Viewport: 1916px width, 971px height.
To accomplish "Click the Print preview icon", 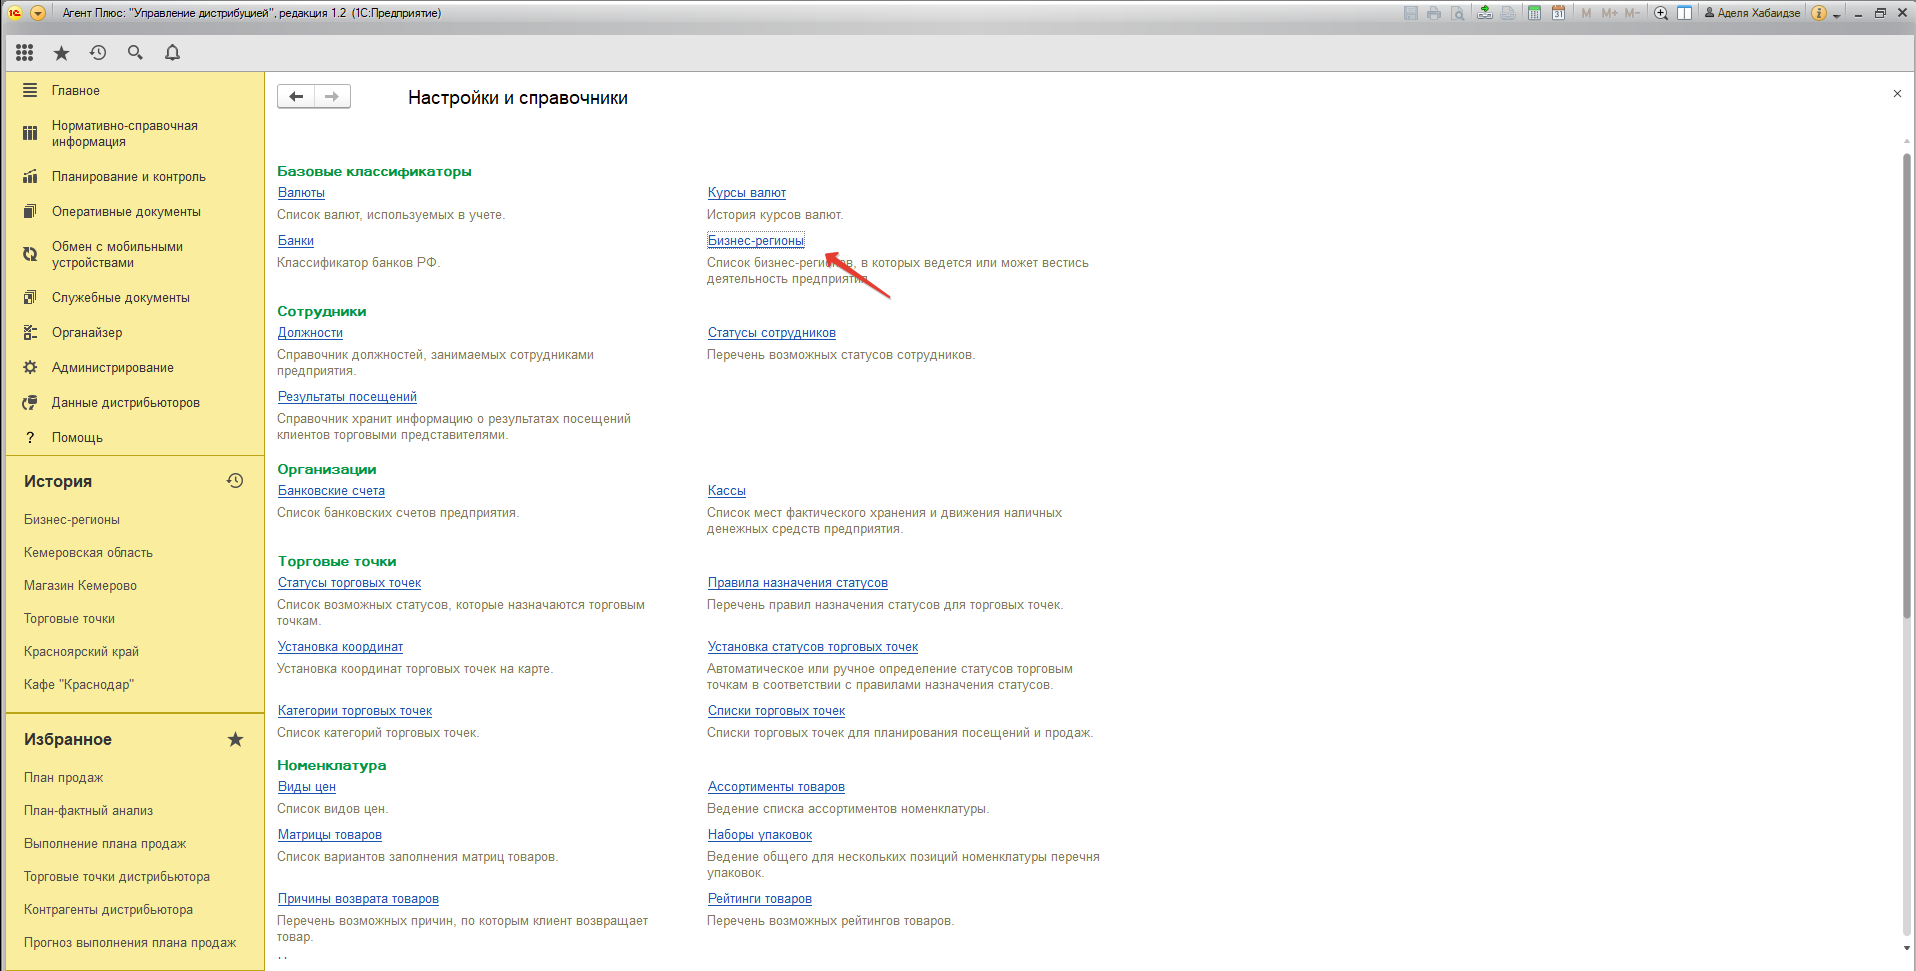I will (1457, 13).
